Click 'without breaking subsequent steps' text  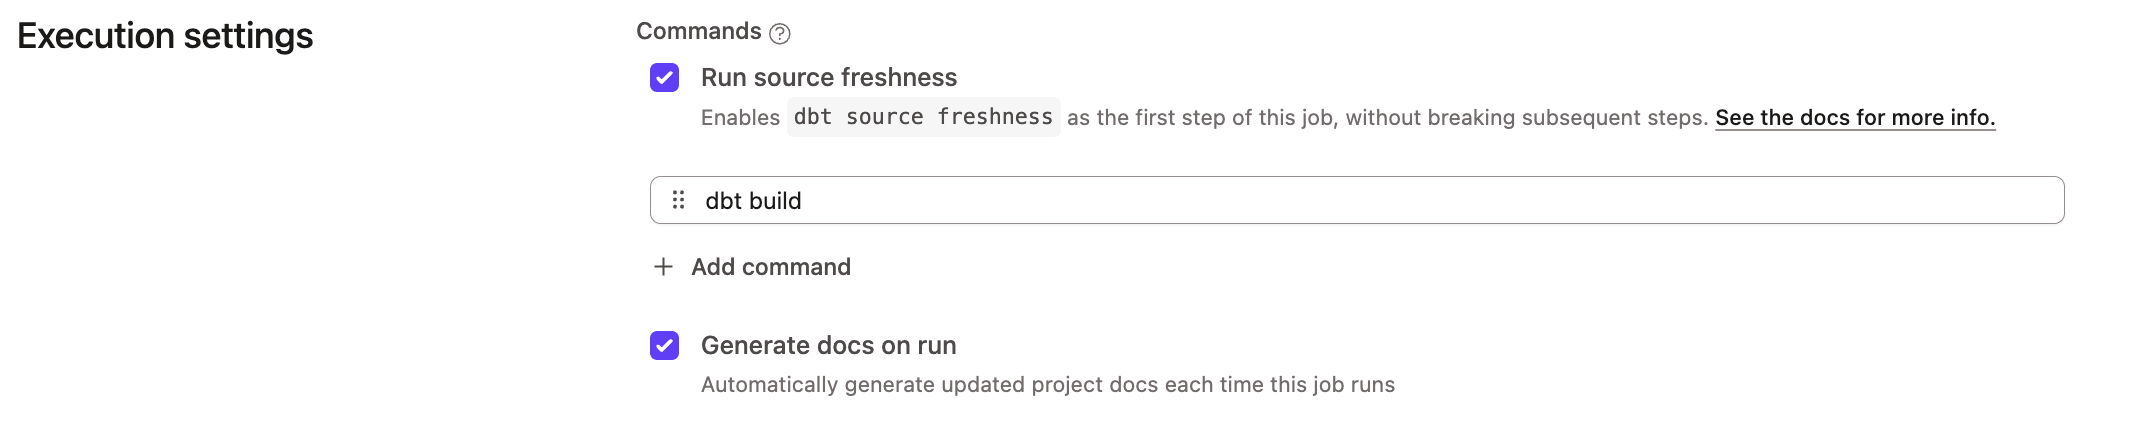coord(1526,118)
